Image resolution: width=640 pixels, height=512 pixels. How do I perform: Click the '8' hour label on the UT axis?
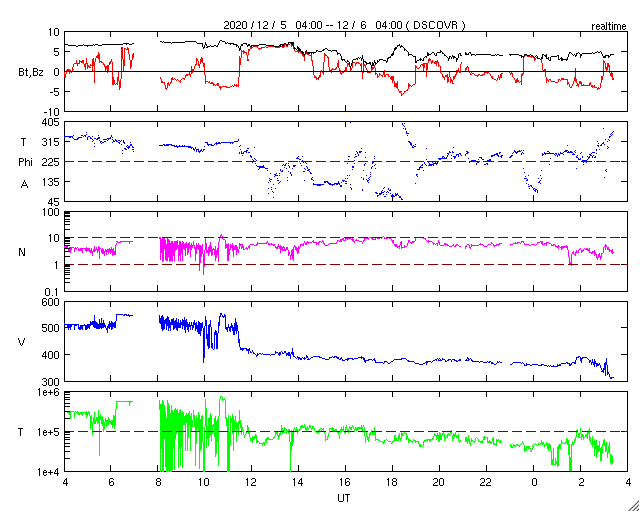pos(158,483)
